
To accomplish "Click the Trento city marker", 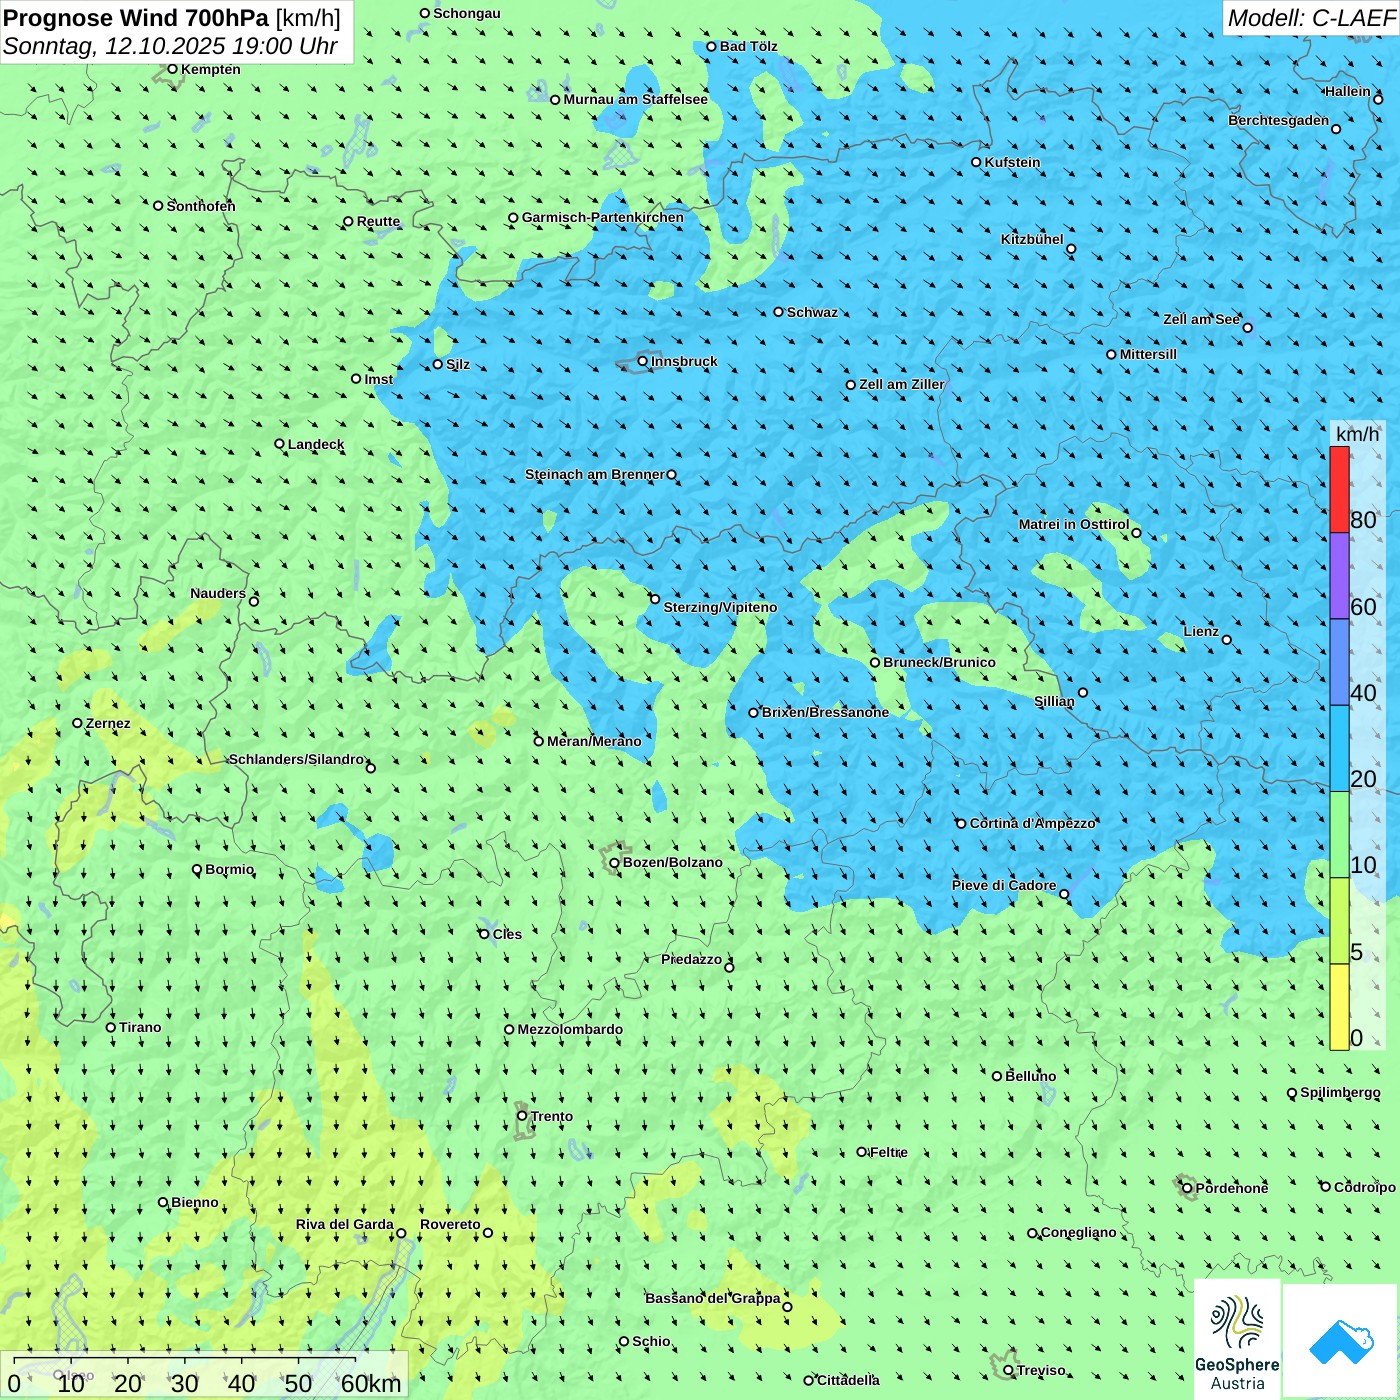I will pos(522,1116).
